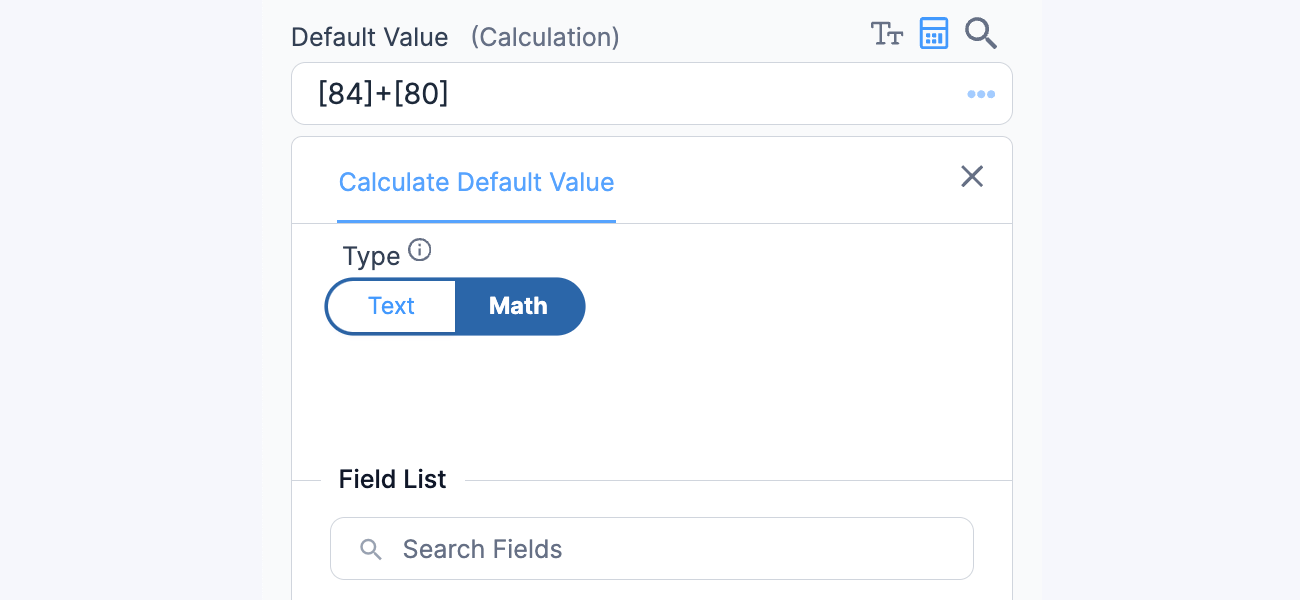
Task: Select the text type Tt icon
Action: click(887, 33)
